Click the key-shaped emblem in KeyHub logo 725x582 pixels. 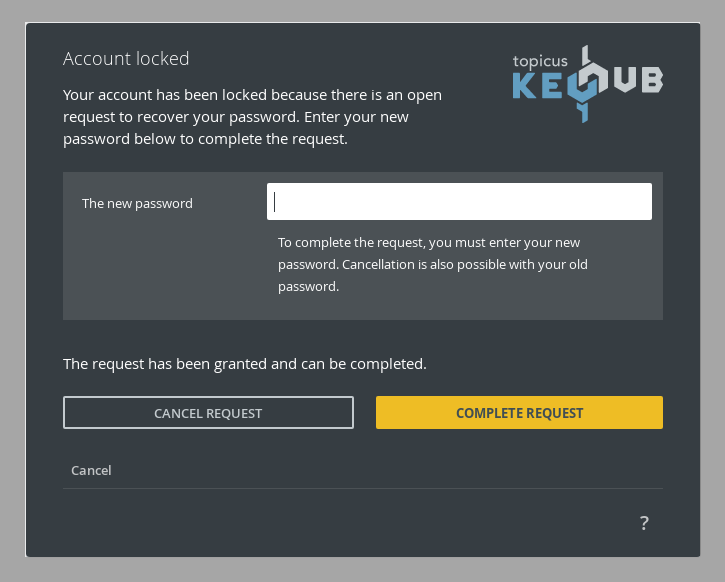pos(585,84)
